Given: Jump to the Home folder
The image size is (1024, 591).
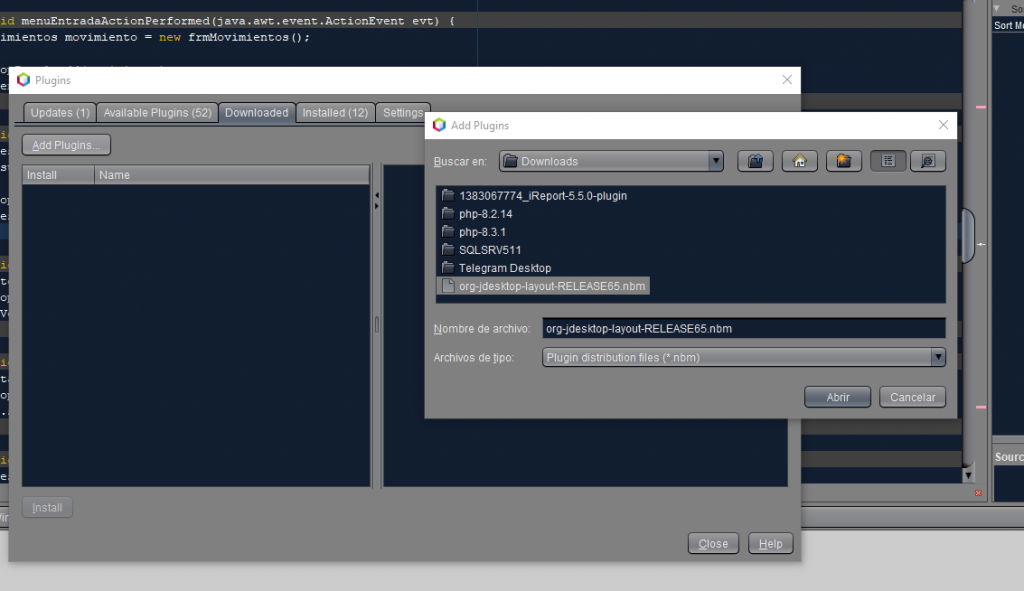Looking at the screenshot, I should [799, 161].
